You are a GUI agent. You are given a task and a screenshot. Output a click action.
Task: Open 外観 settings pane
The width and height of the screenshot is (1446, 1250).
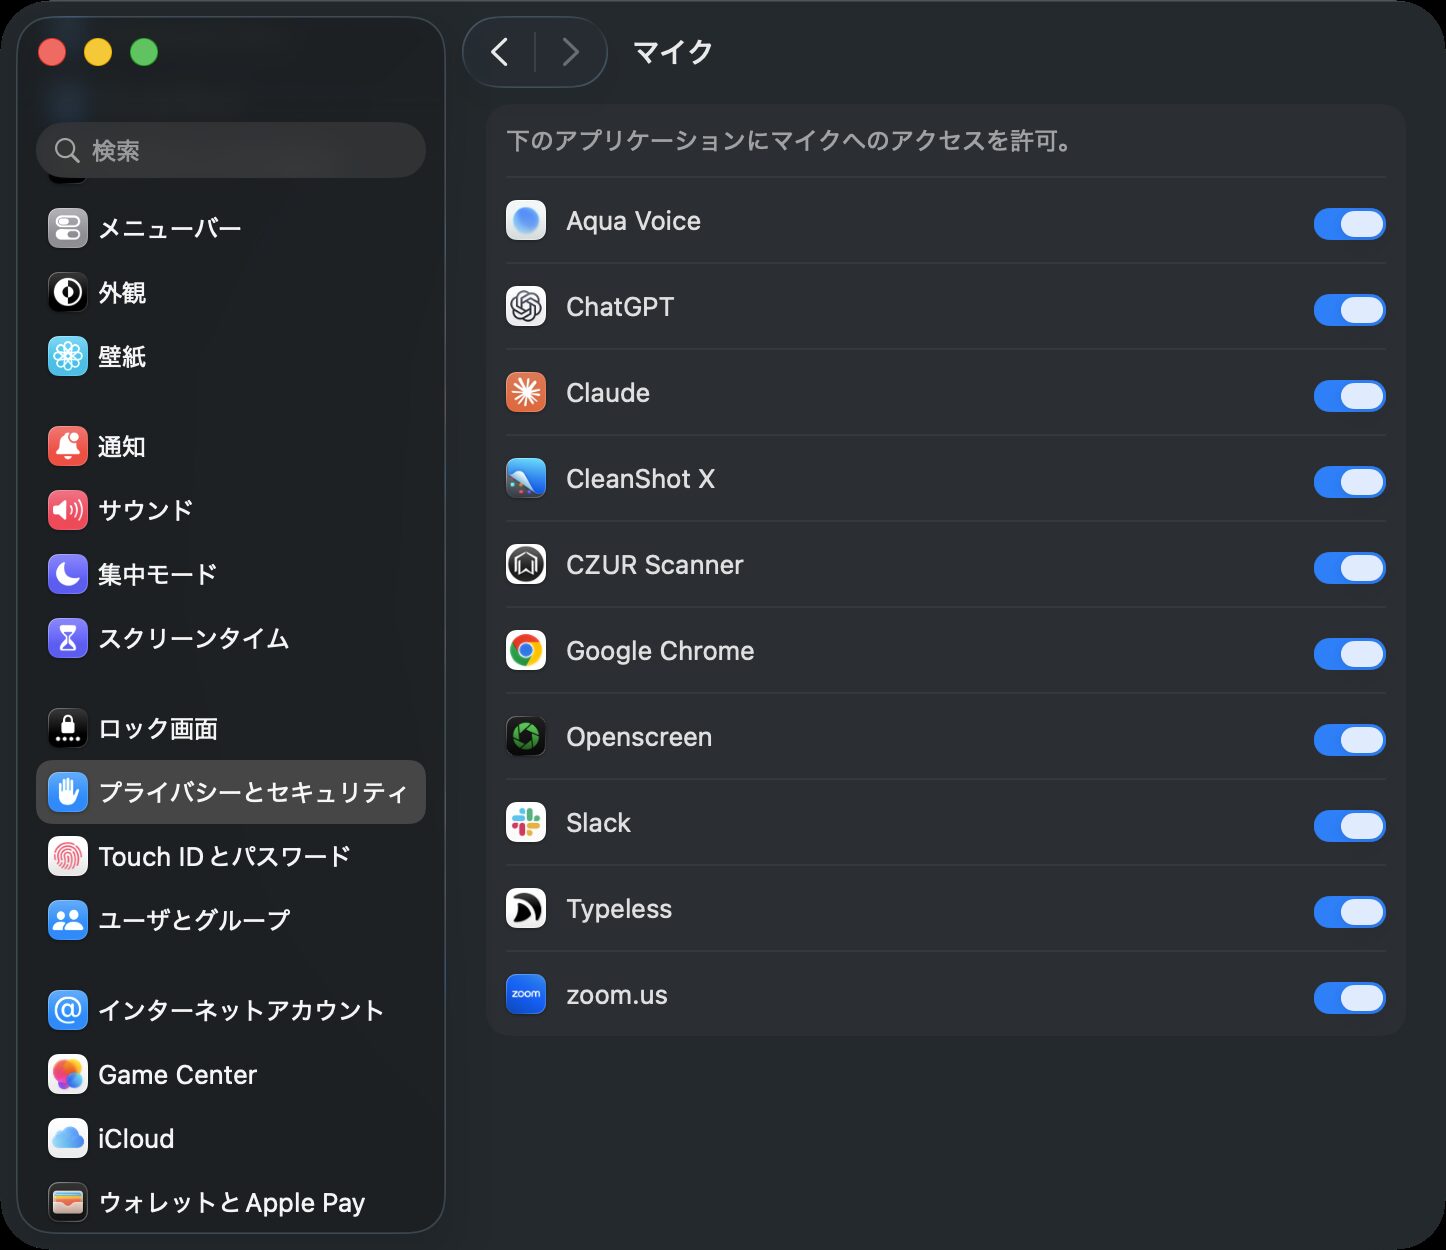click(231, 293)
